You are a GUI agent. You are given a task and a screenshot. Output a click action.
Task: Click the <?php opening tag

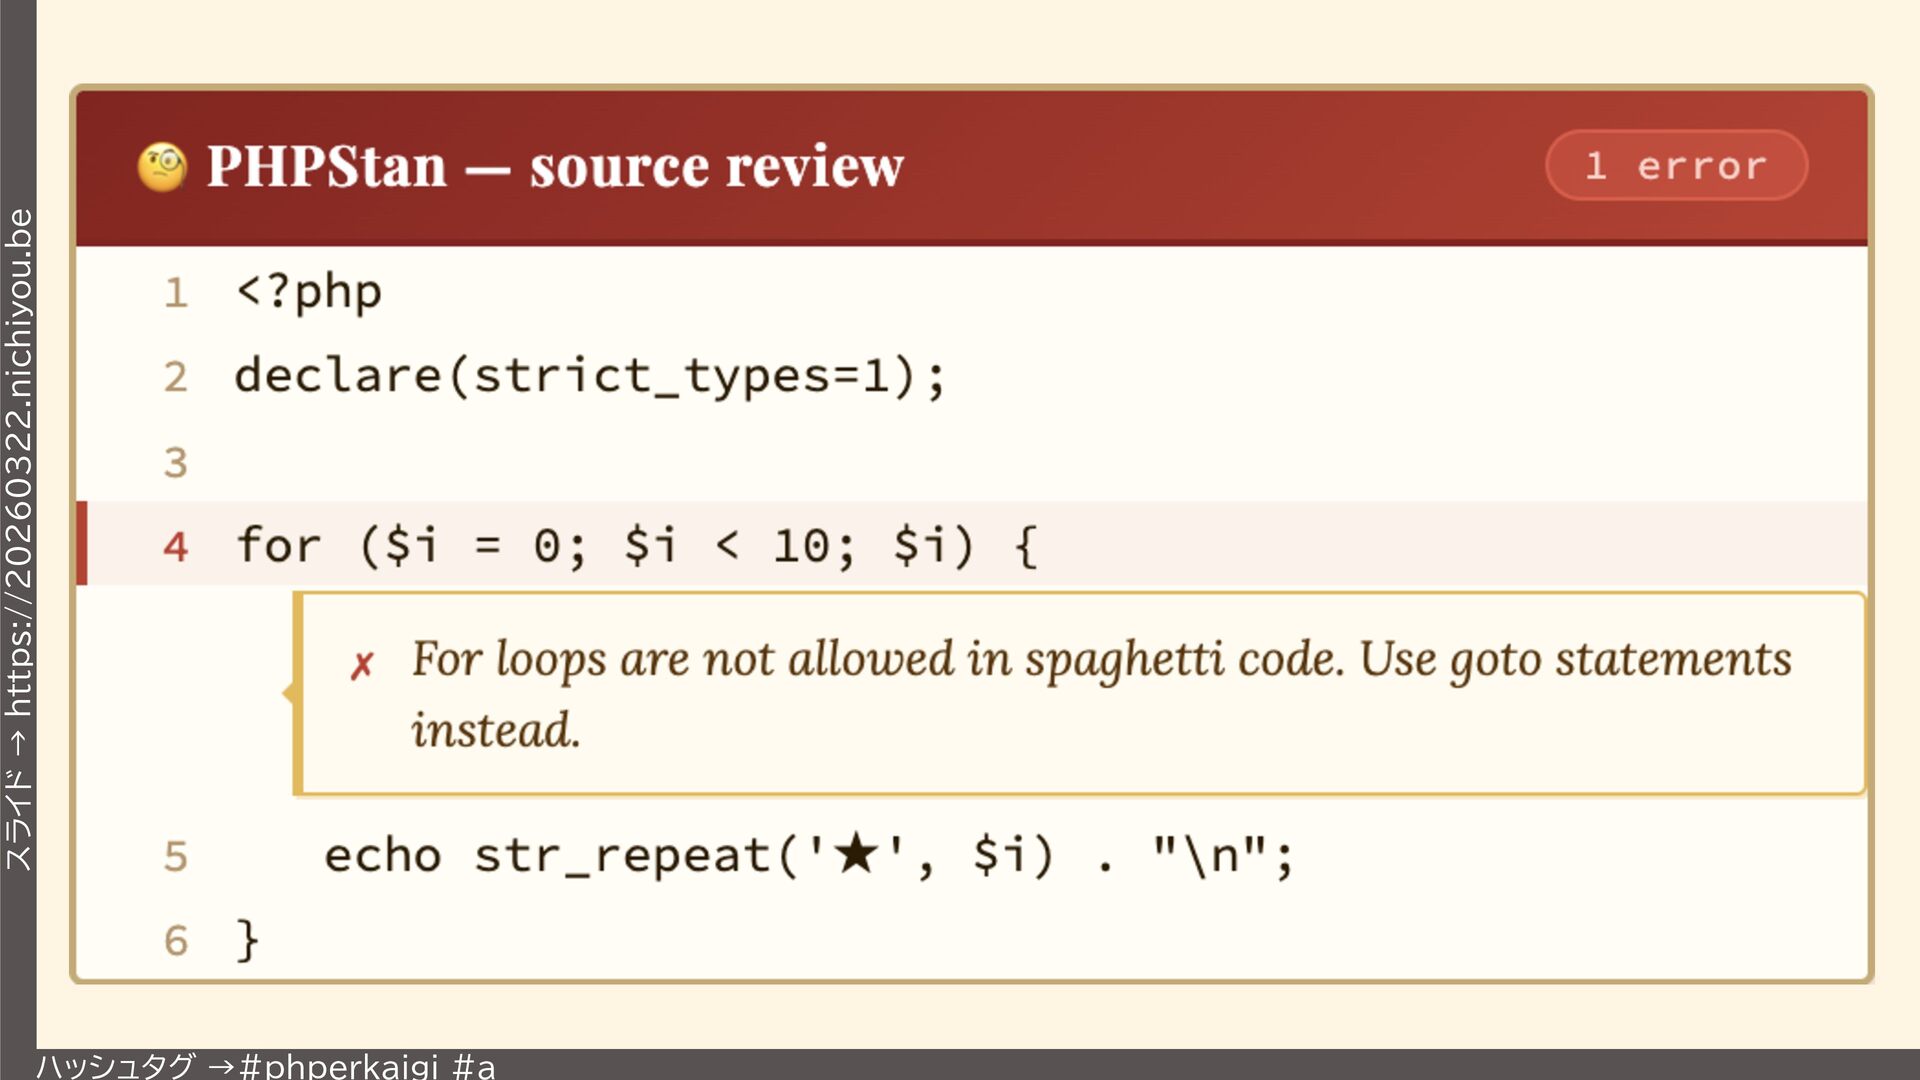(308, 292)
